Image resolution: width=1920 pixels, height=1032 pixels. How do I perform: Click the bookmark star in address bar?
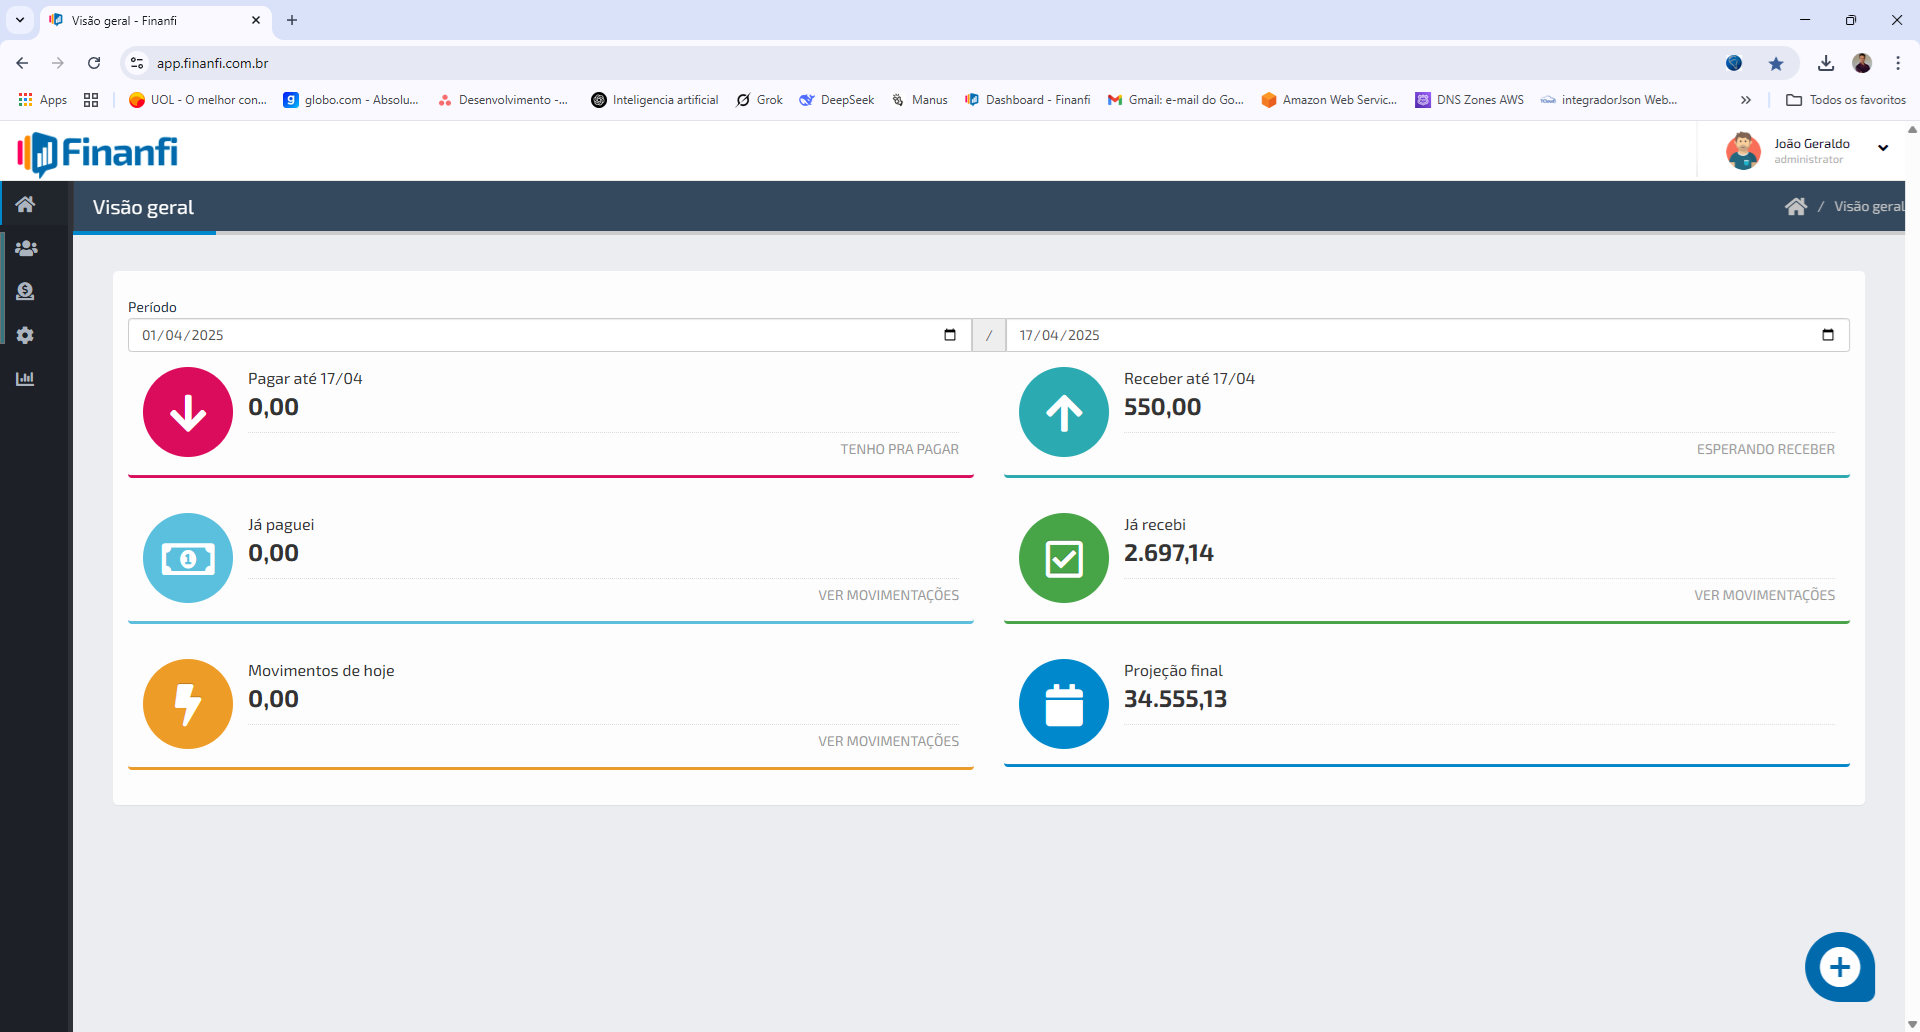point(1775,62)
